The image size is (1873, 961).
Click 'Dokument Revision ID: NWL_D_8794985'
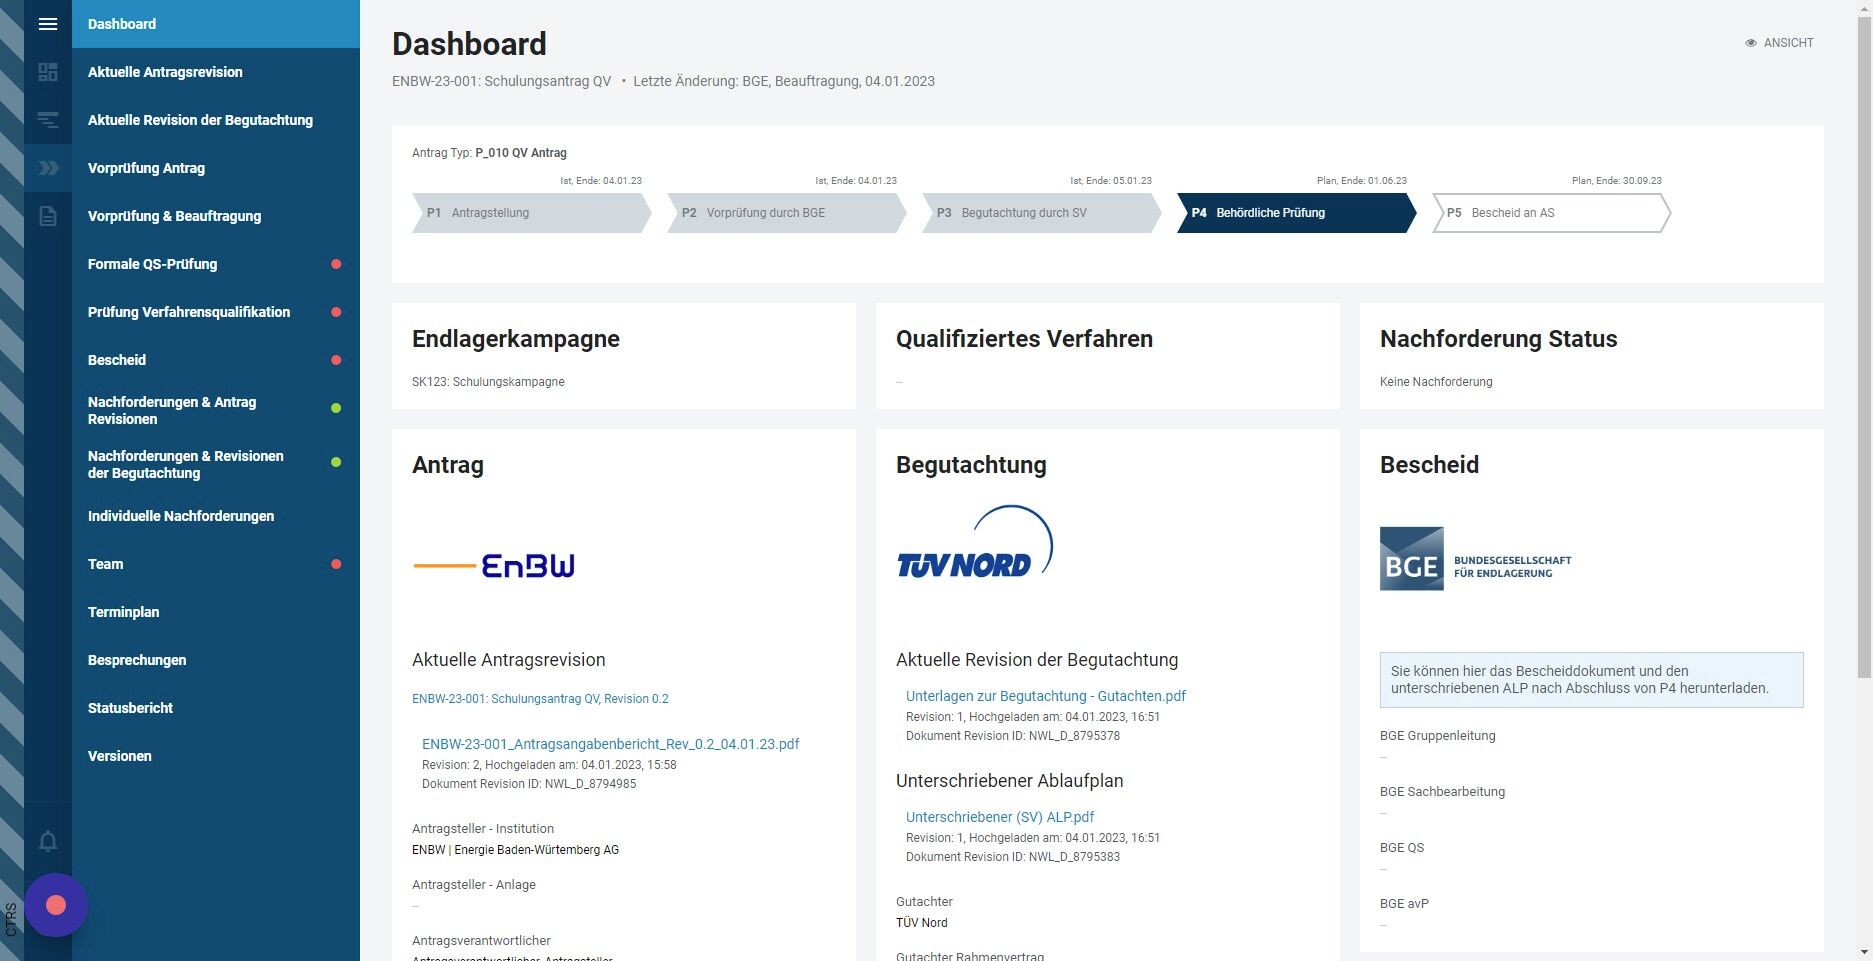[x=529, y=784]
